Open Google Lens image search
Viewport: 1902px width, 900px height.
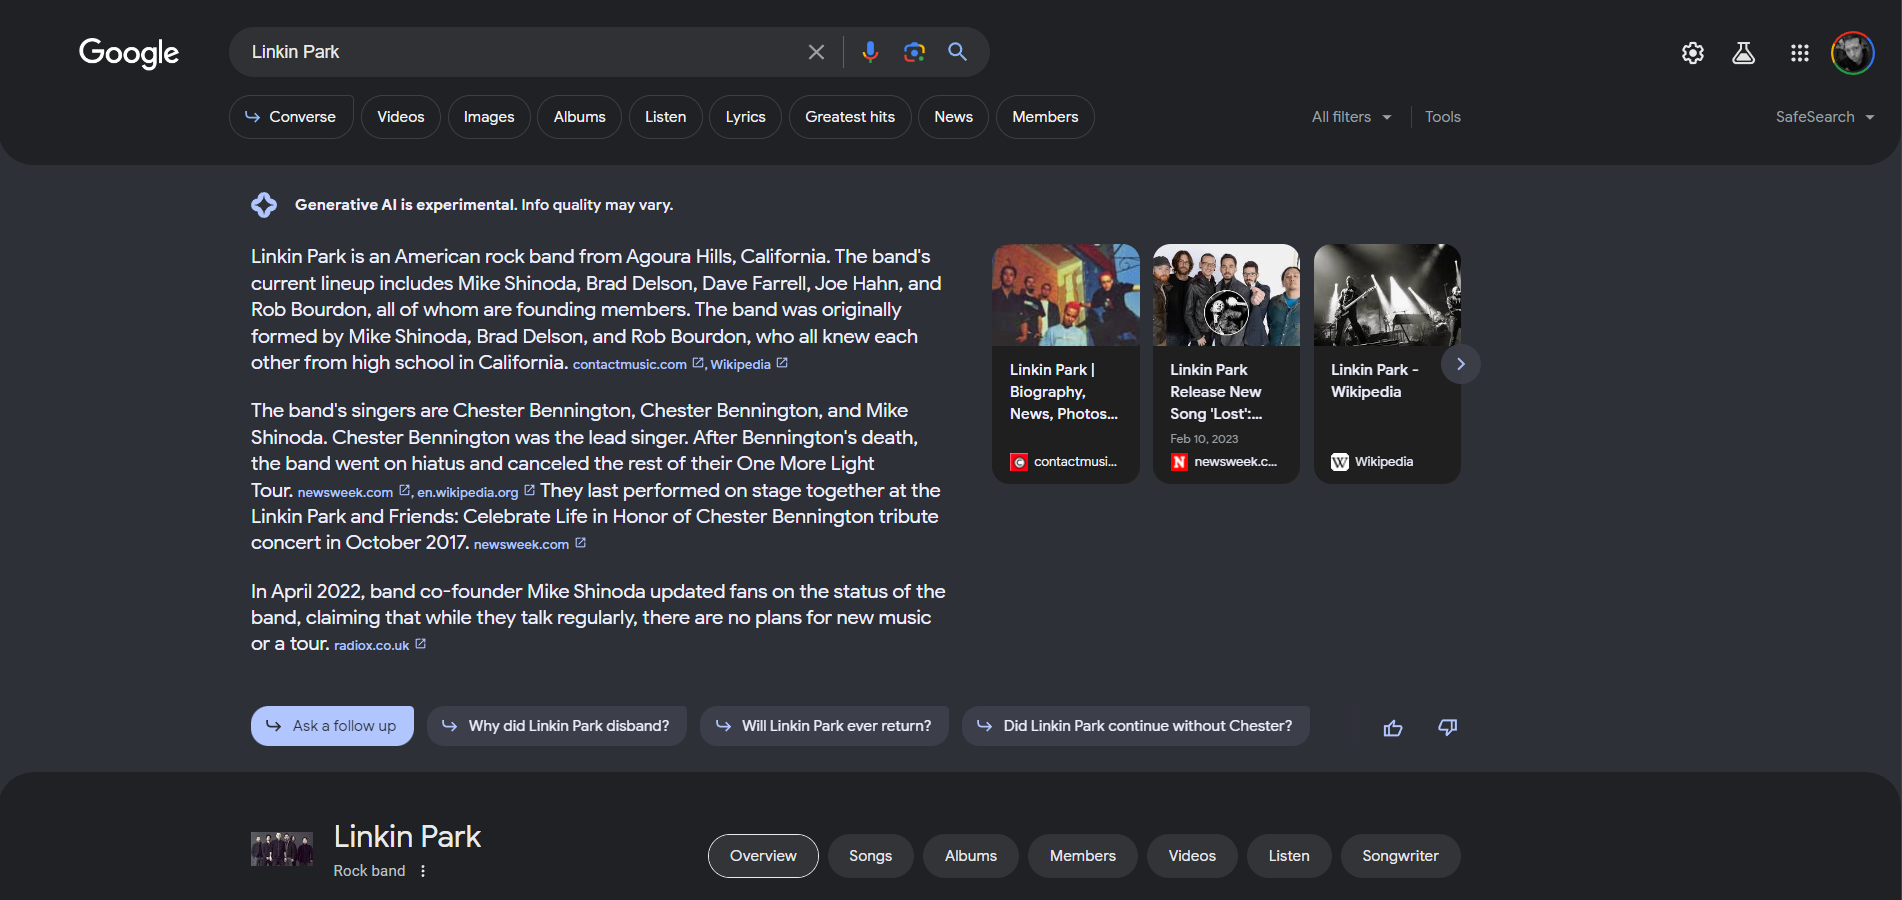(x=914, y=52)
